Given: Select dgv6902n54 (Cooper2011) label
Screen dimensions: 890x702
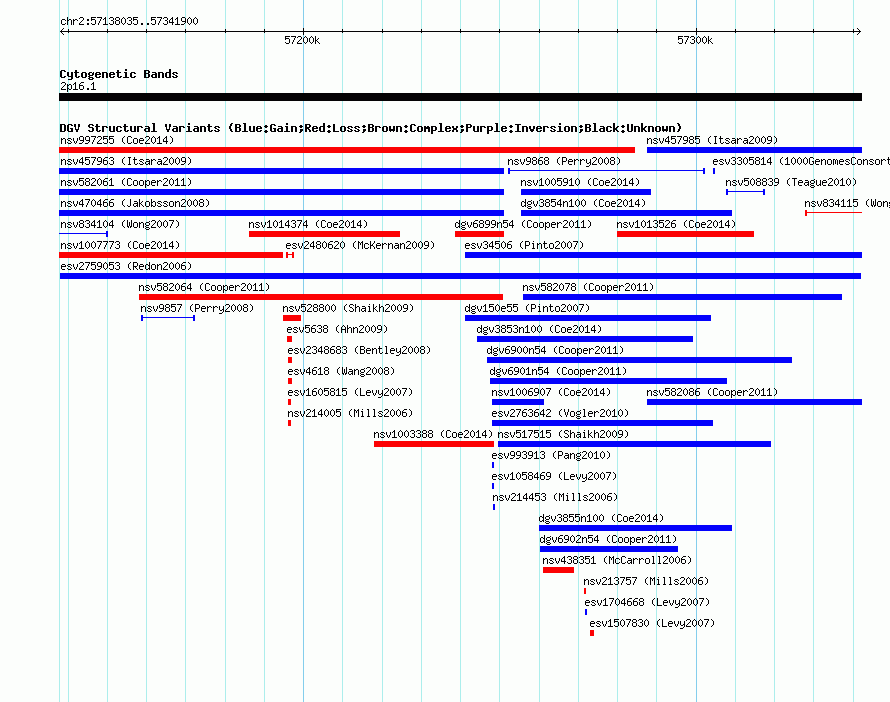Looking at the screenshot, I should [608, 539].
